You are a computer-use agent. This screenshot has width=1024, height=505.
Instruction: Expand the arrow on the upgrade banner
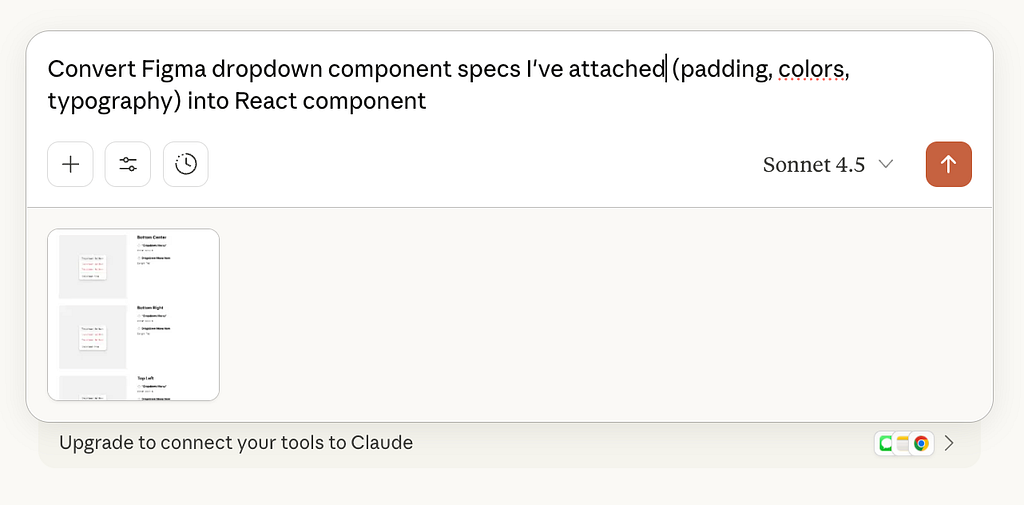[950, 443]
